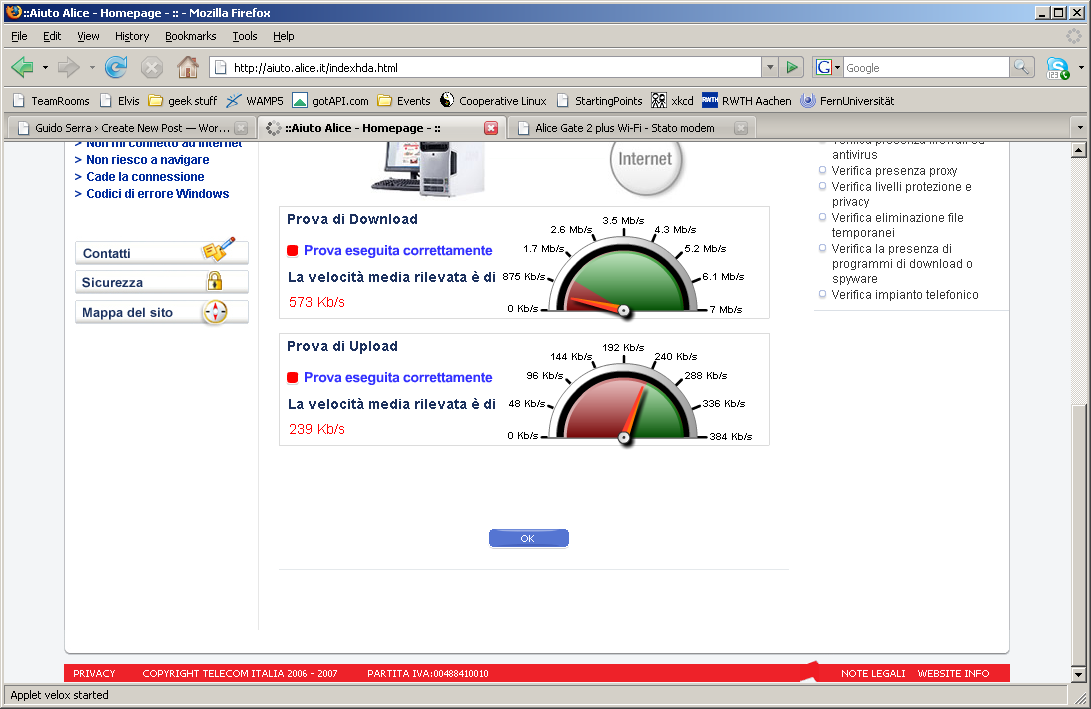
Task: Open the list all tabs dropdown
Action: [1079, 128]
